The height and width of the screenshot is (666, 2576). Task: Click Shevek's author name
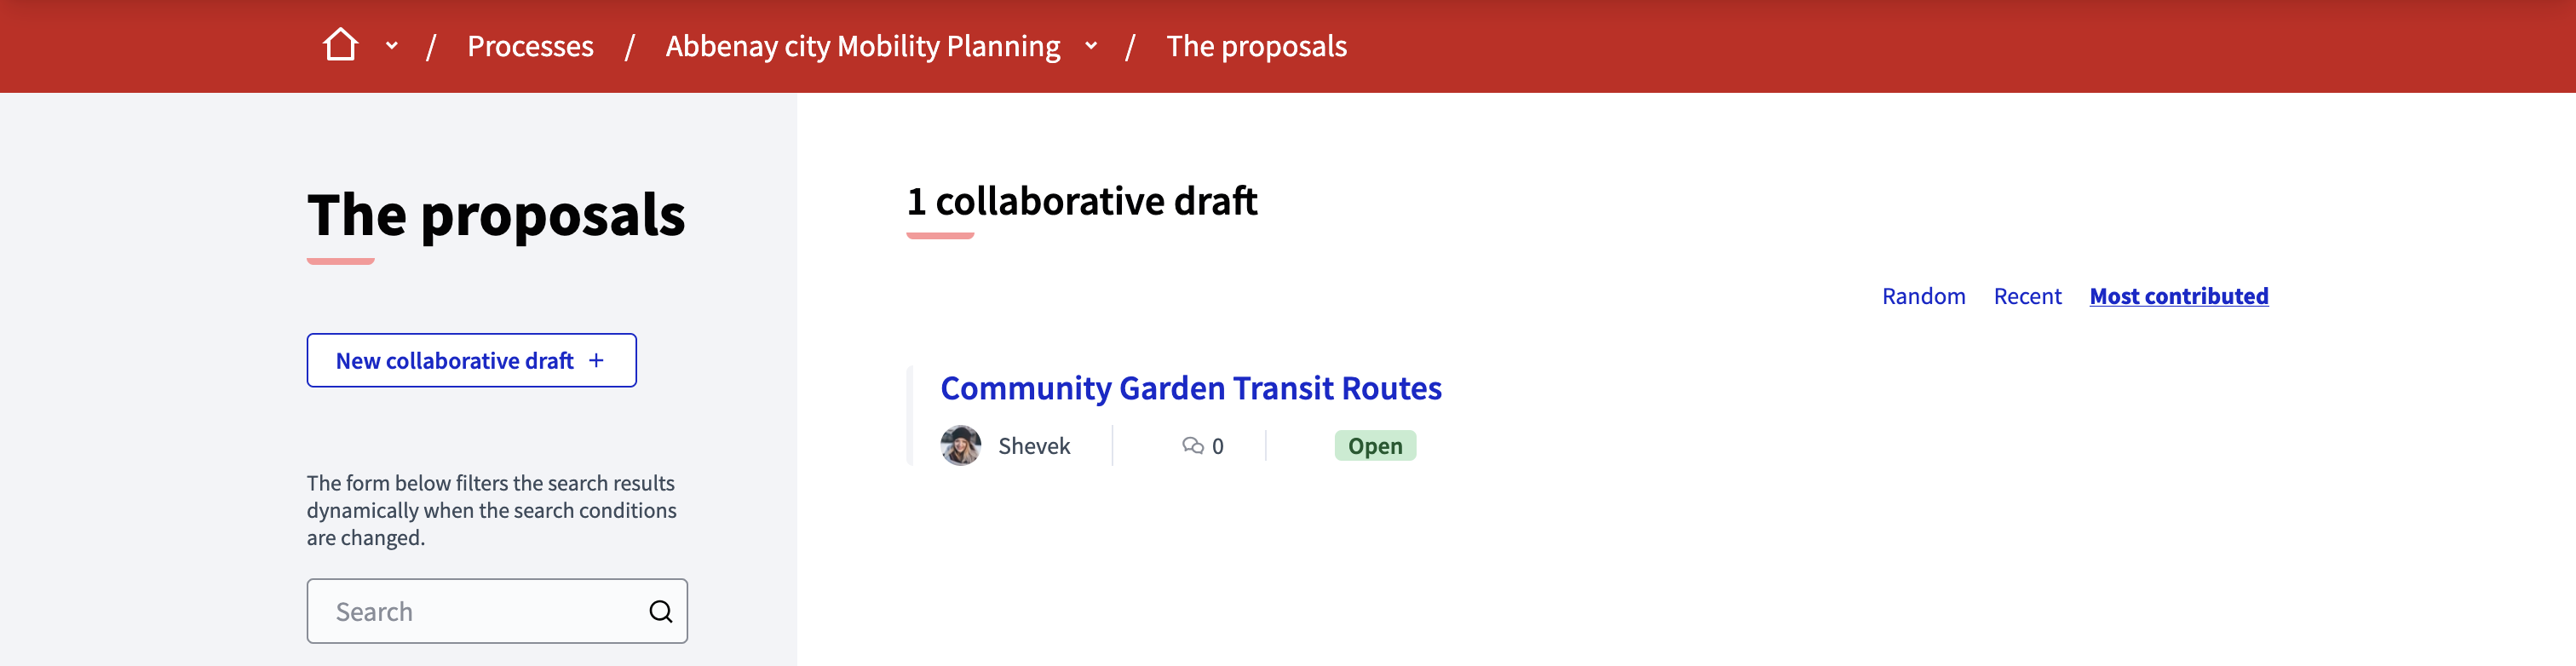tap(1033, 446)
